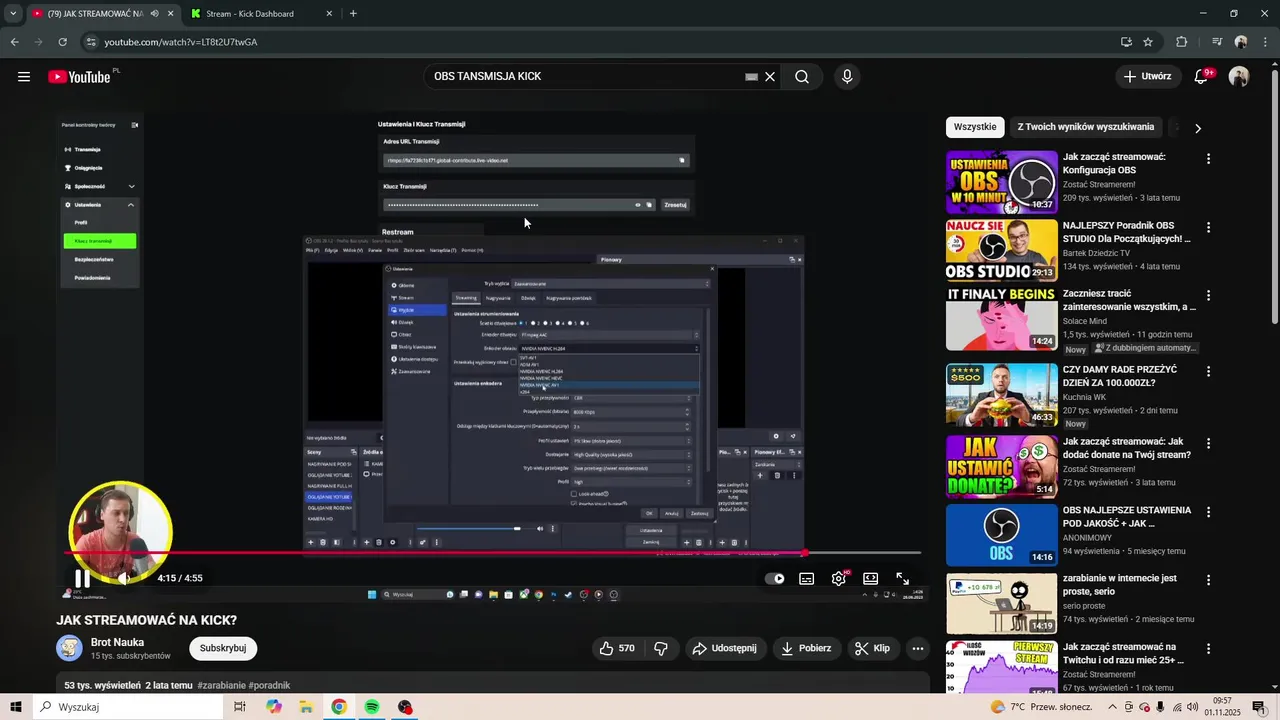Open File Explorer from the taskbar
1280x720 pixels.
[x=306, y=707]
